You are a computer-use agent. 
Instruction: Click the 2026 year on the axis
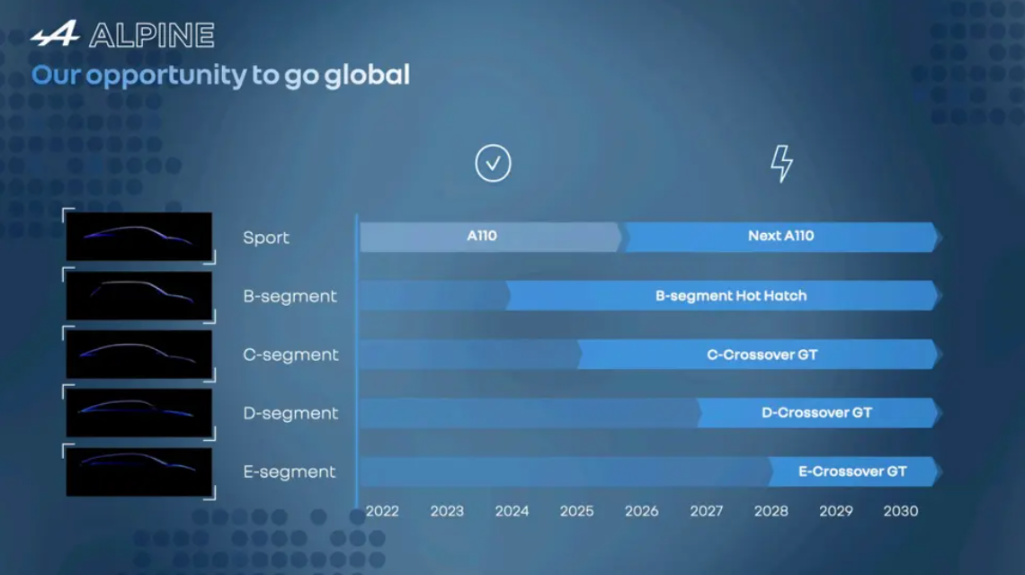pyautogui.click(x=641, y=511)
